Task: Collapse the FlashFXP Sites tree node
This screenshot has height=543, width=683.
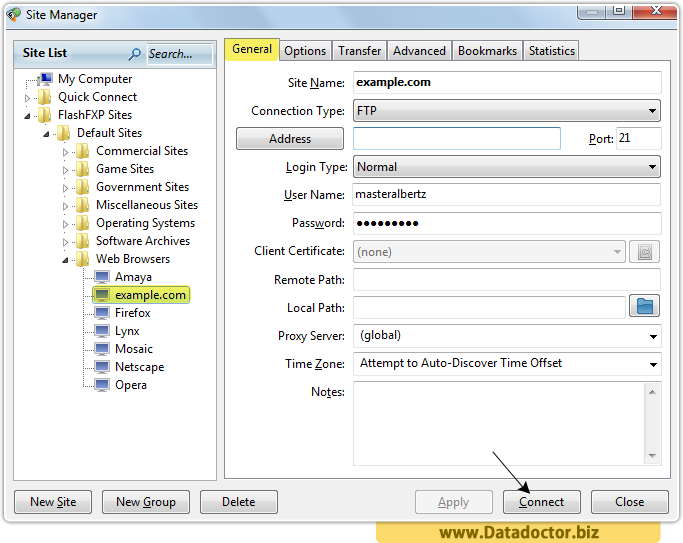Action: pos(27,116)
